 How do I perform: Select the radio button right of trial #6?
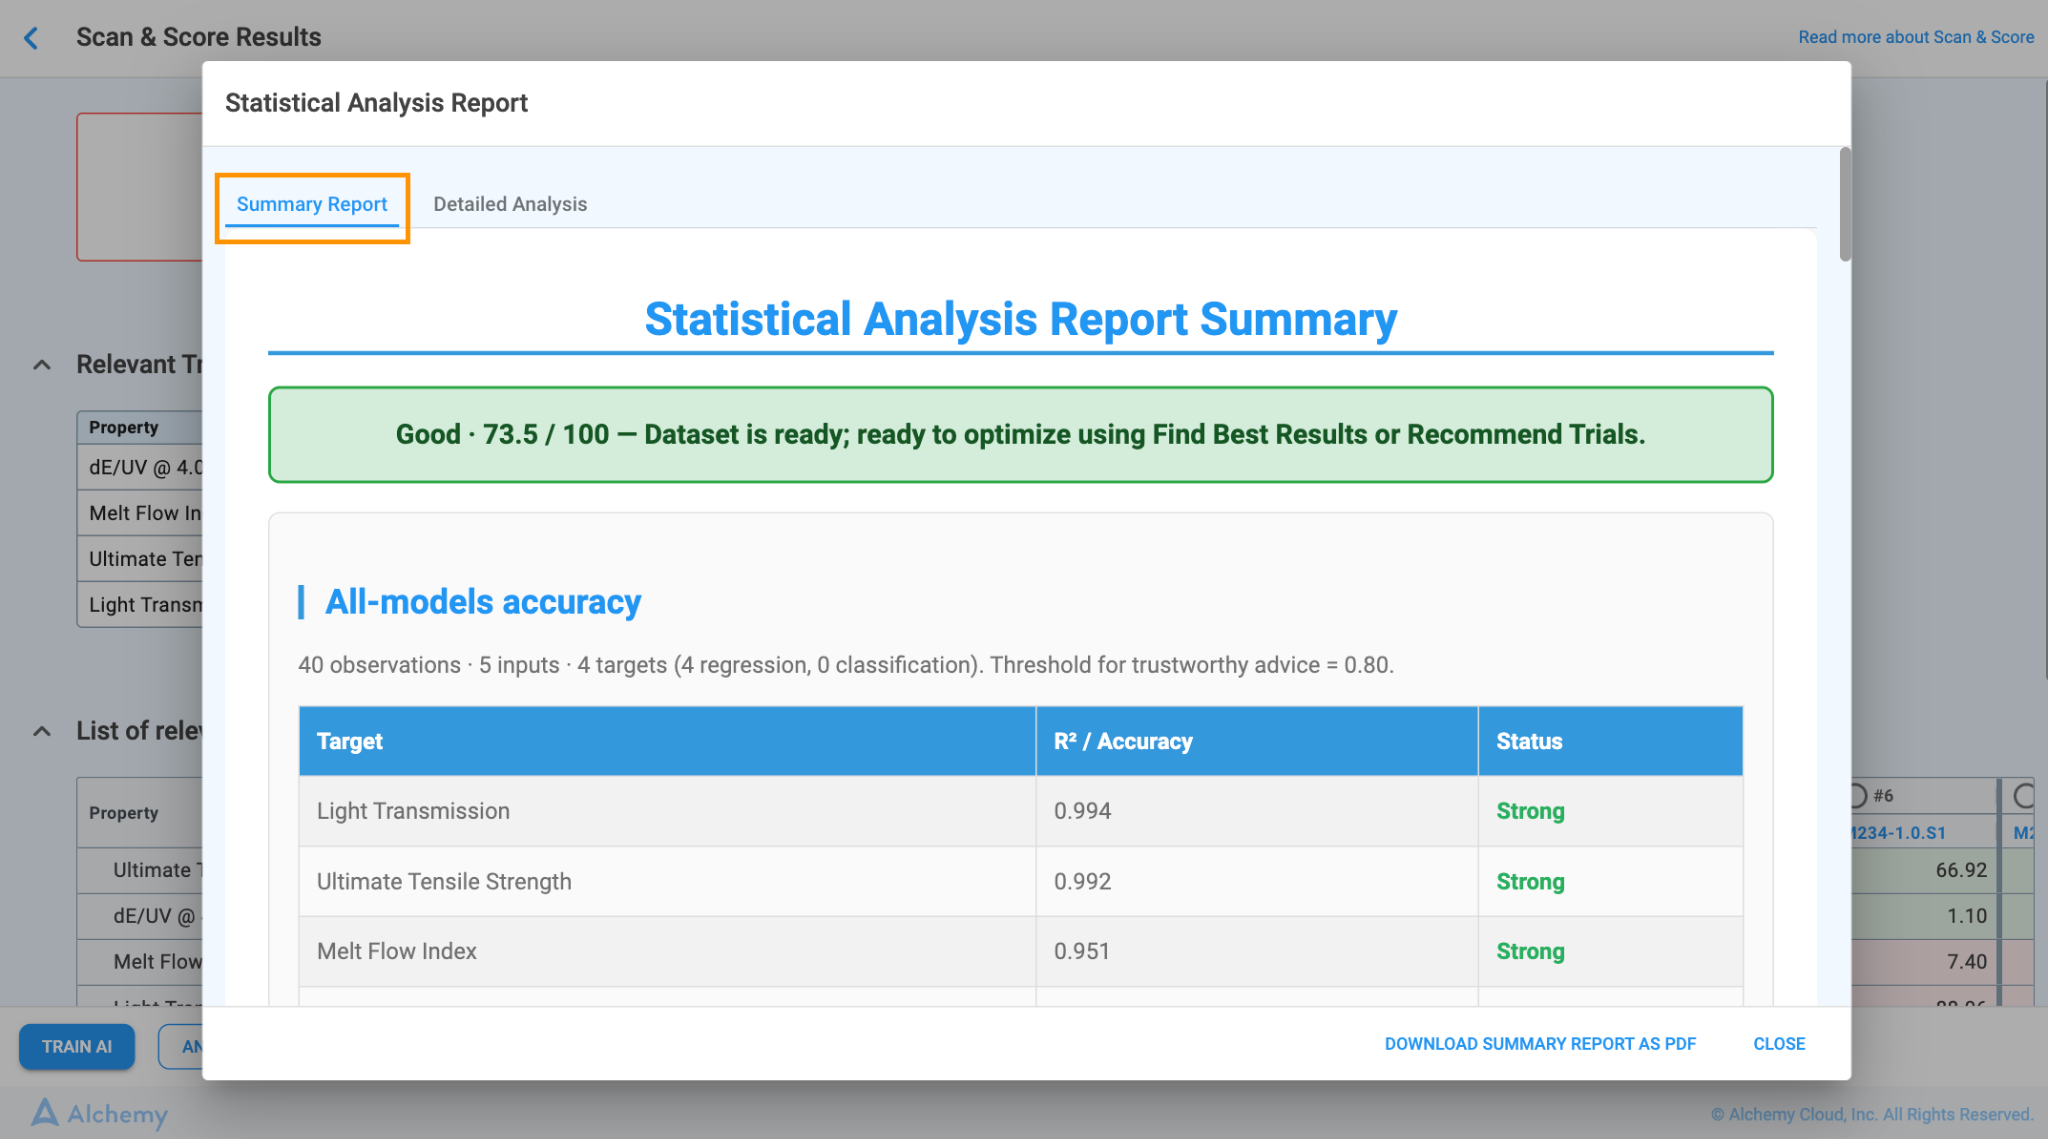[x=2025, y=796]
